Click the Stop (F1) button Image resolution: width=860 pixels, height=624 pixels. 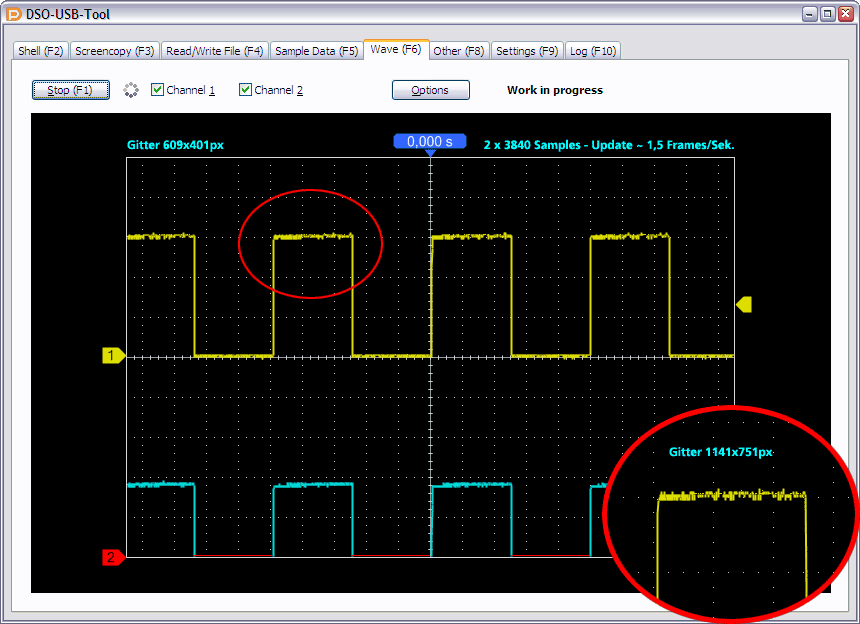[71, 90]
